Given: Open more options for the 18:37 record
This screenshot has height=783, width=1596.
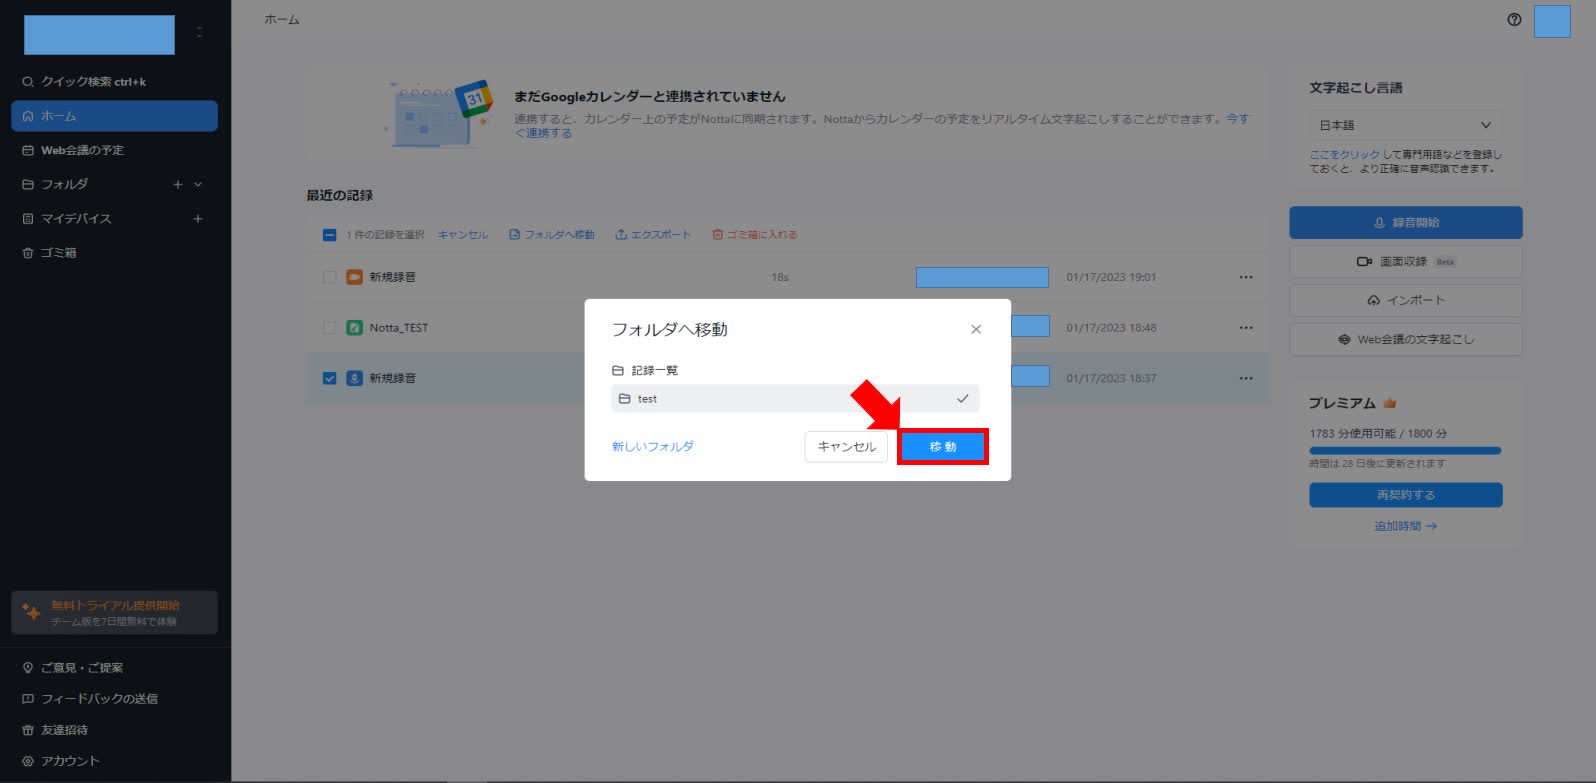Looking at the screenshot, I should click(x=1246, y=378).
